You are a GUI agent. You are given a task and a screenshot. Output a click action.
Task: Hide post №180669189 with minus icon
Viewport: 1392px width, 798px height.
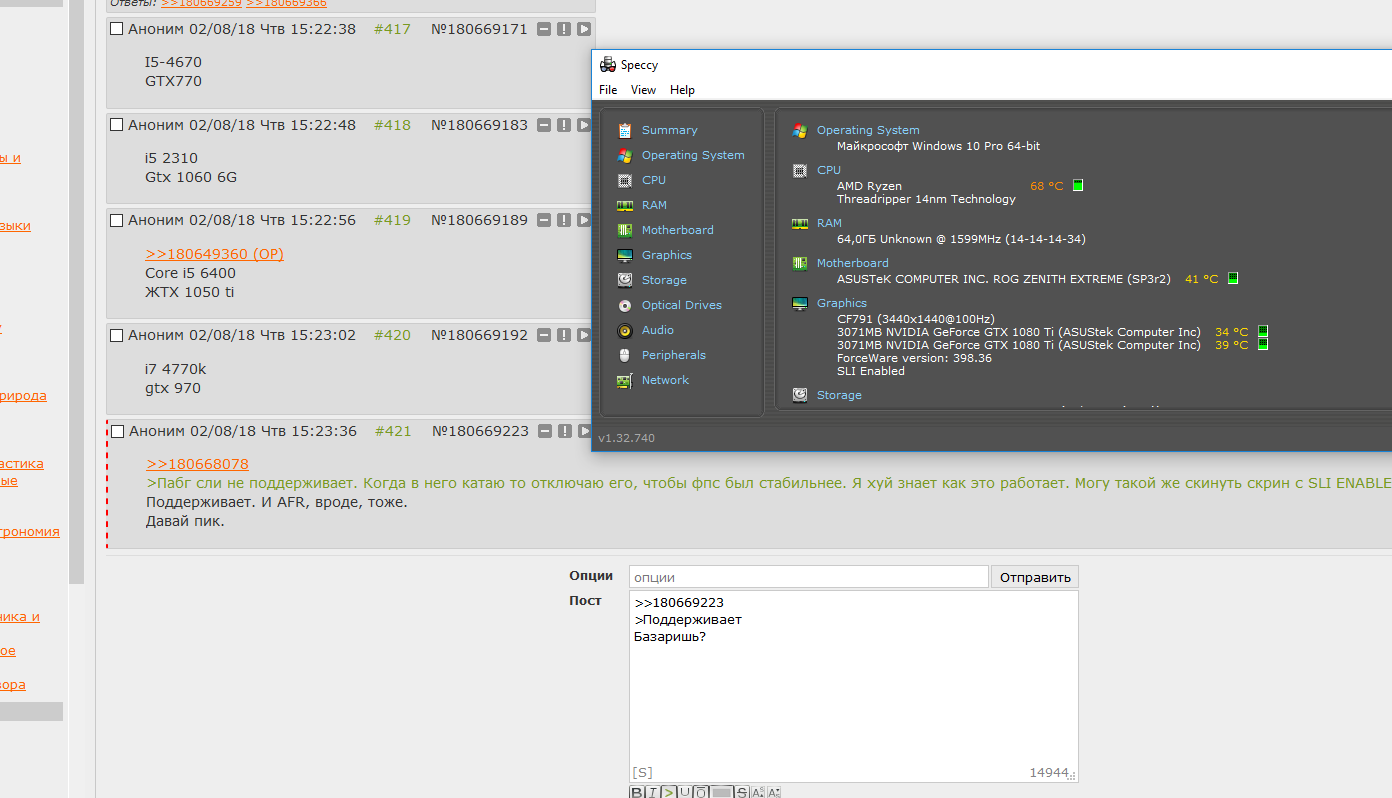point(544,220)
